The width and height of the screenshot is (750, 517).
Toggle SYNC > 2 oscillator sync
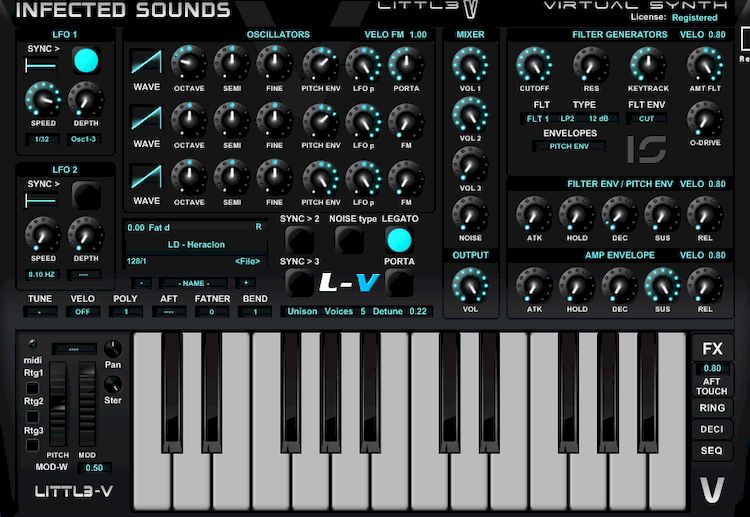pos(299,240)
